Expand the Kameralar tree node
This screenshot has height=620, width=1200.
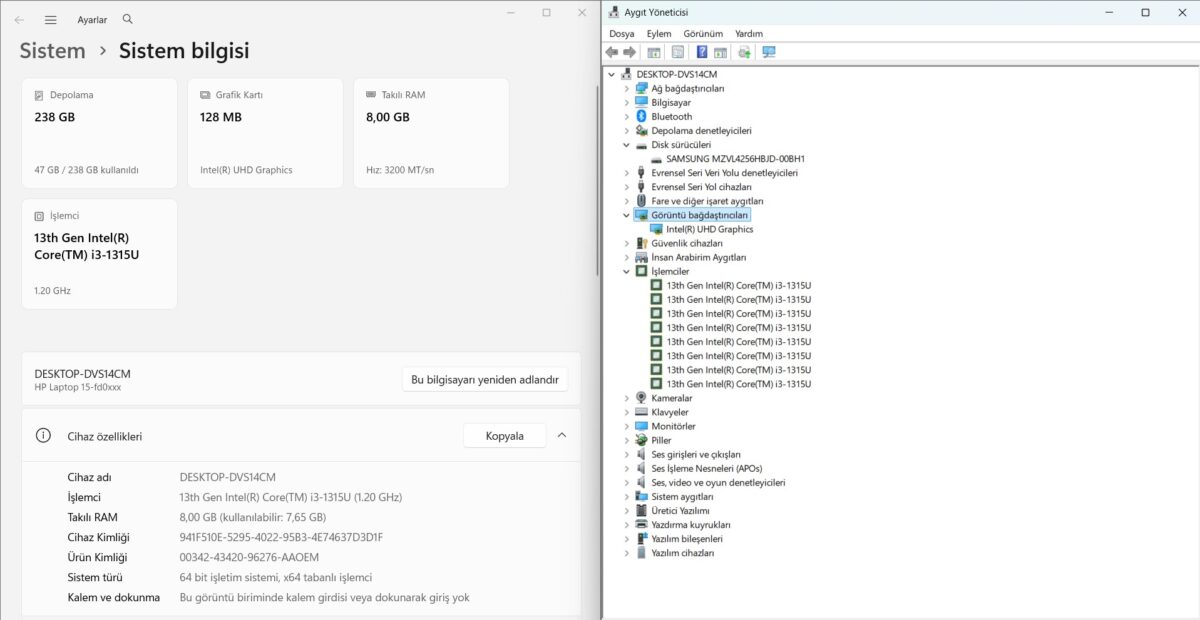pos(627,398)
